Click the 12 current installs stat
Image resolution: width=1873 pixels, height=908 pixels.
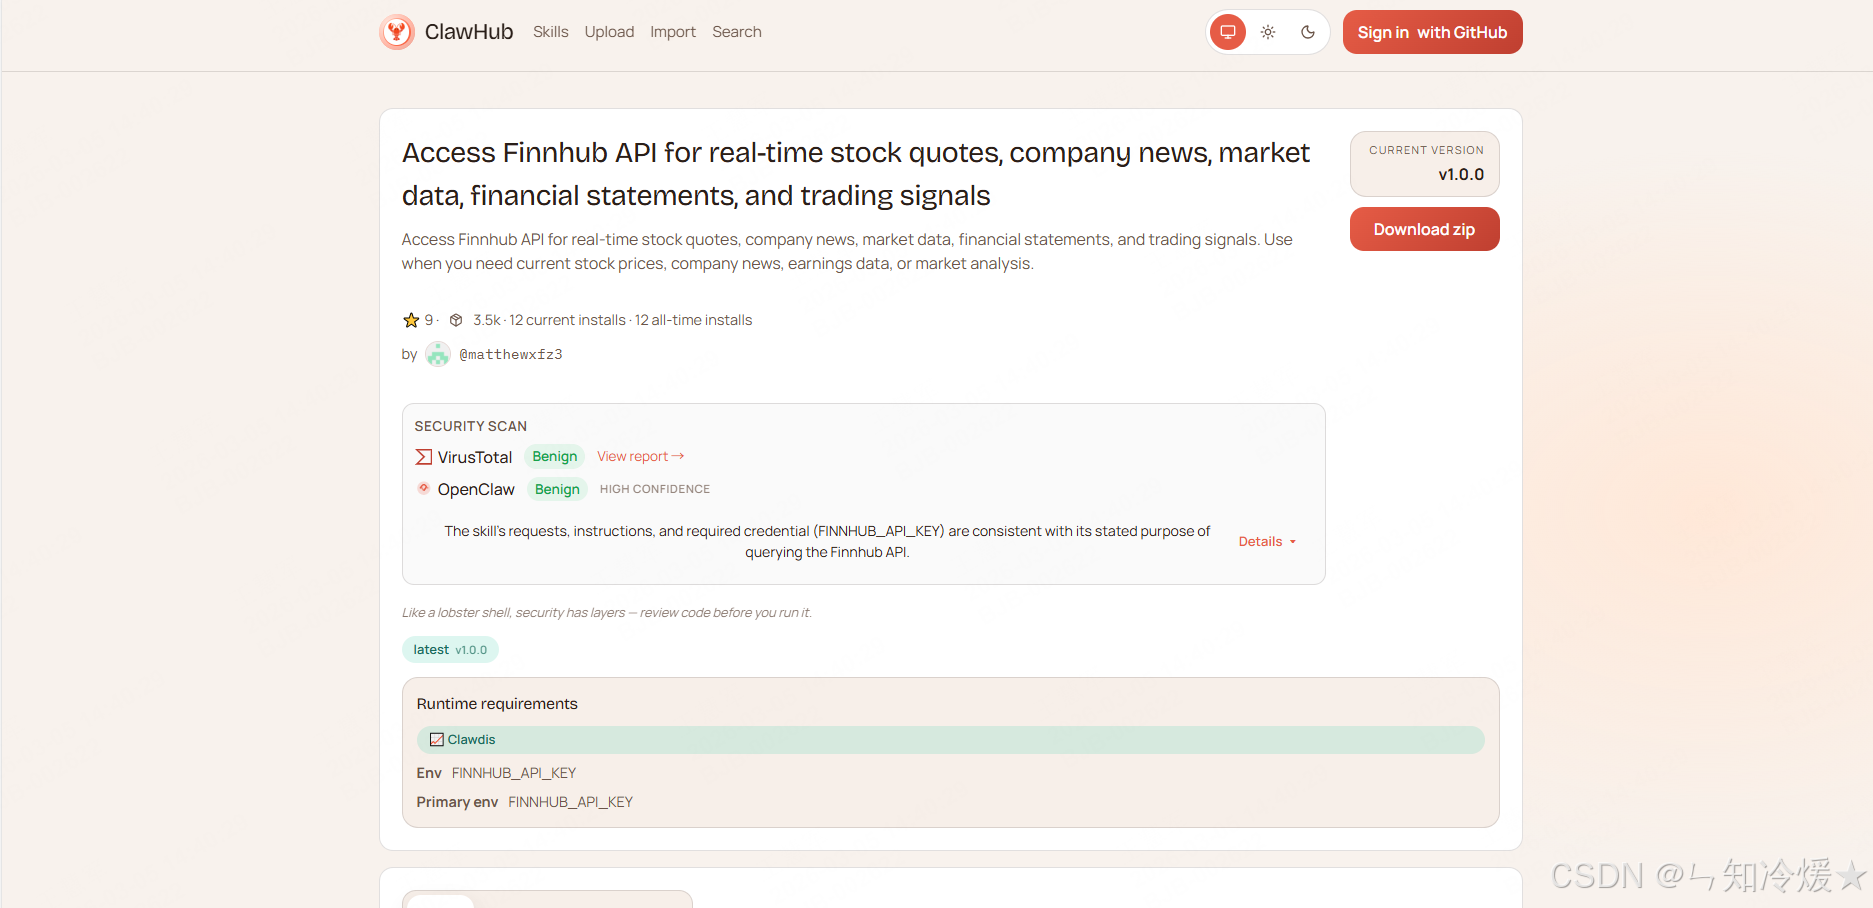567,320
